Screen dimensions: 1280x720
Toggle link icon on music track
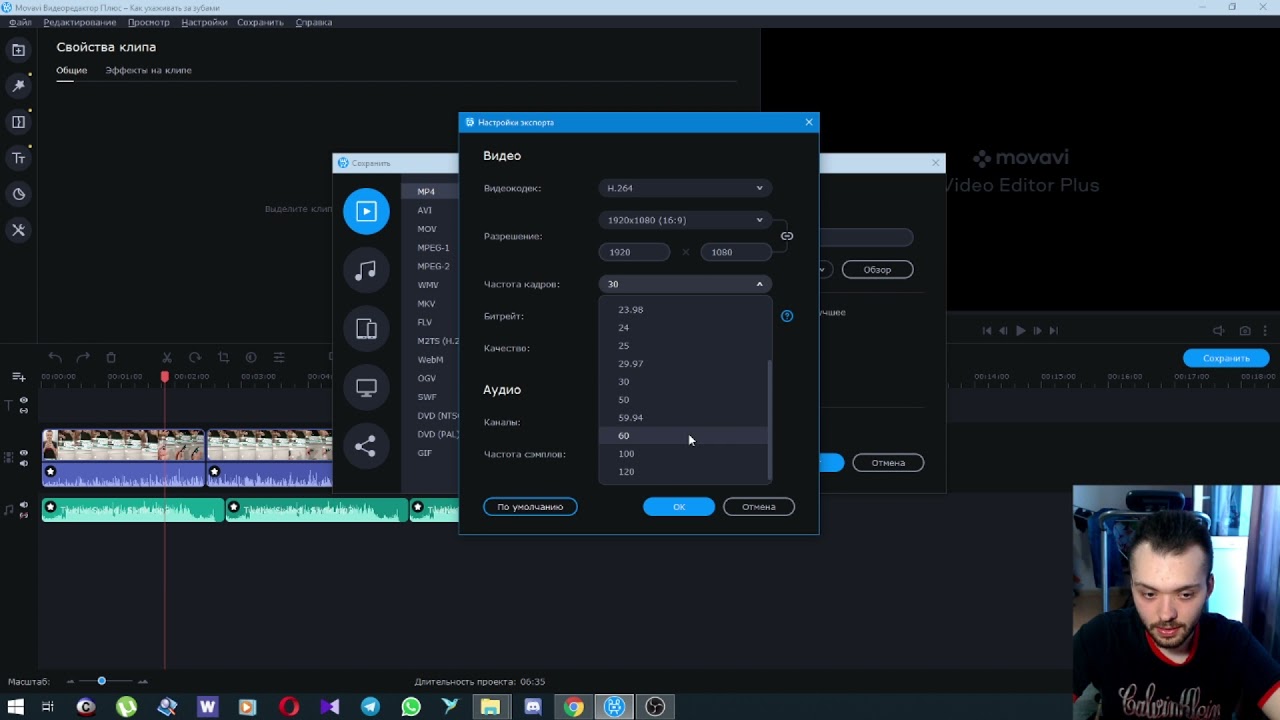[24, 515]
